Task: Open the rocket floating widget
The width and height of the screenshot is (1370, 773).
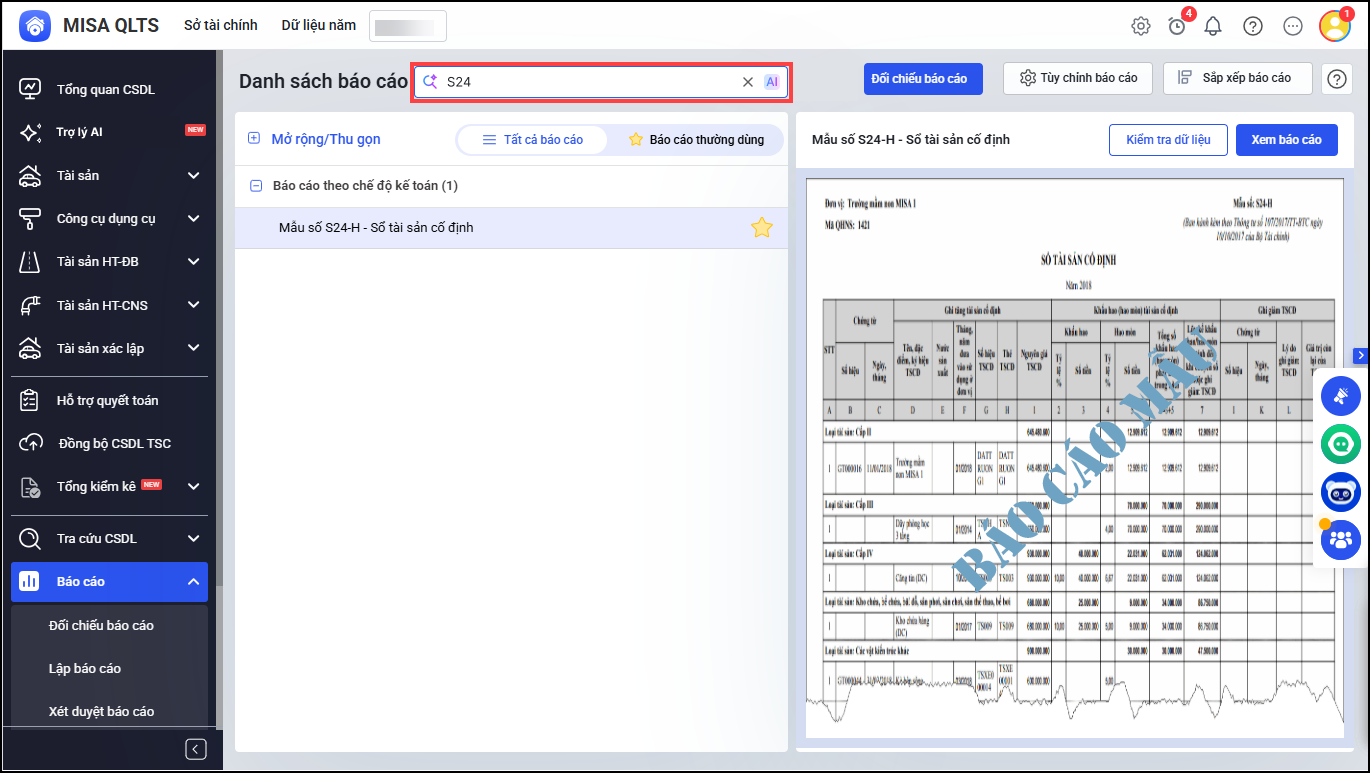Action: [x=1341, y=396]
